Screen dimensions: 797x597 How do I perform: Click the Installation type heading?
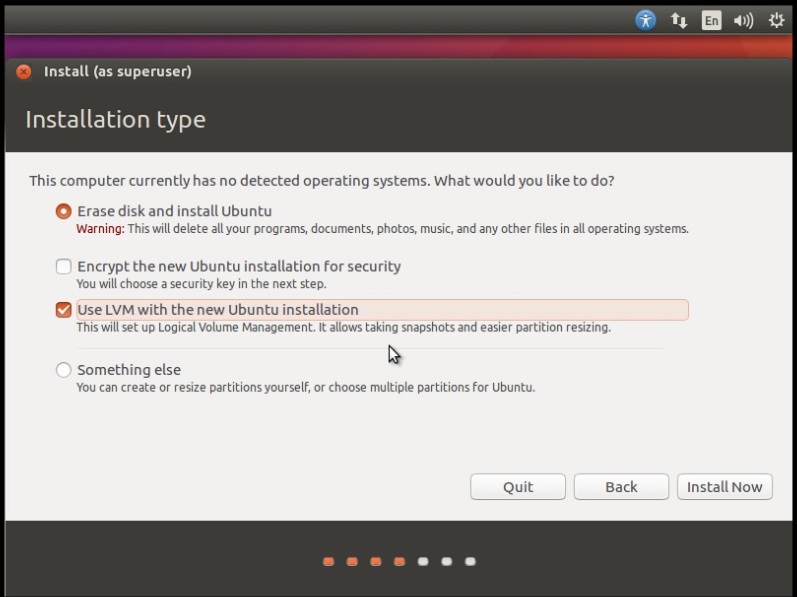coord(115,120)
